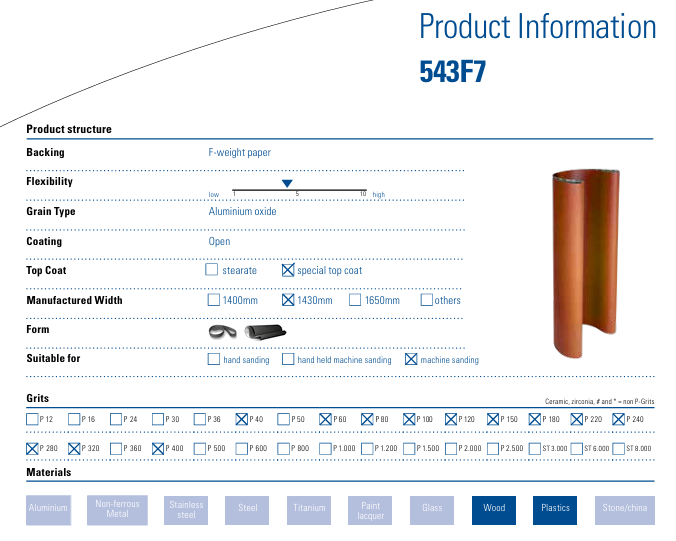
Task: Check the ST 3.000 grit box
Action: point(535,449)
